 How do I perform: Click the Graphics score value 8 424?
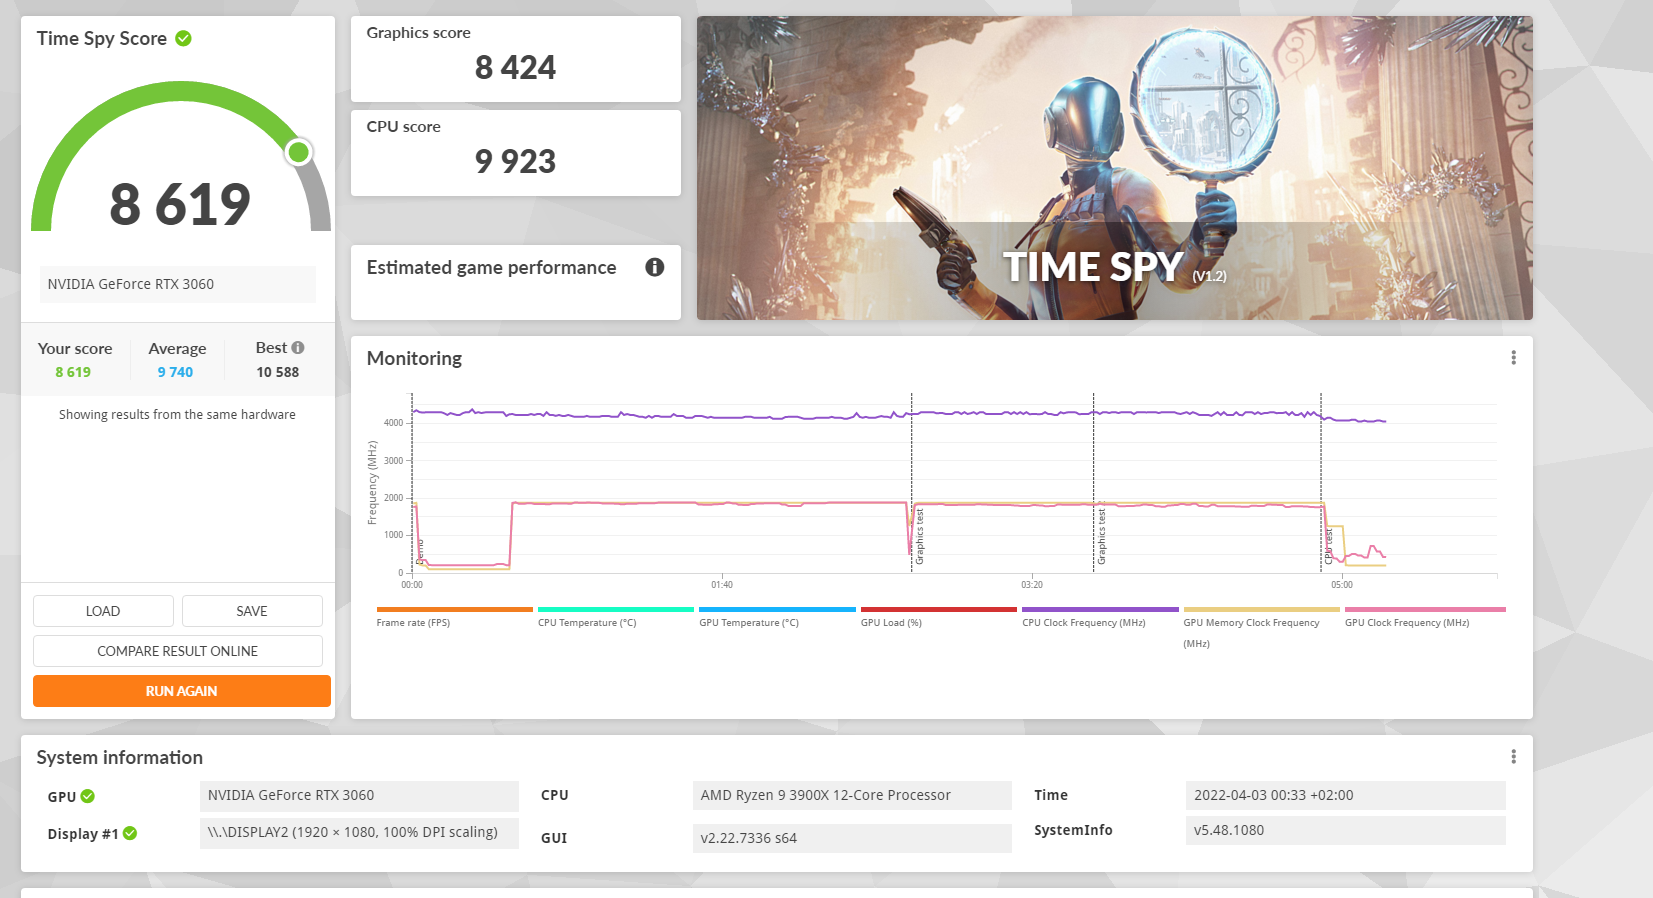click(516, 67)
